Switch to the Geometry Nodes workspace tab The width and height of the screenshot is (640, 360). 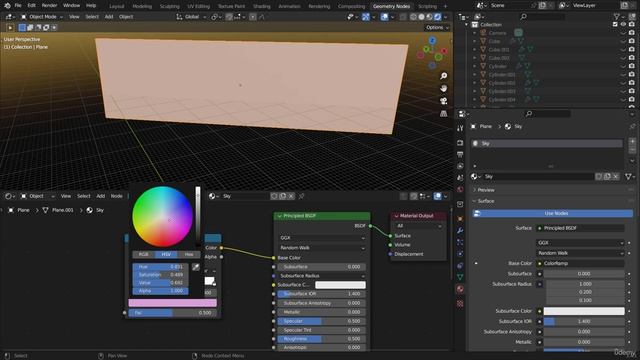[x=391, y=6]
